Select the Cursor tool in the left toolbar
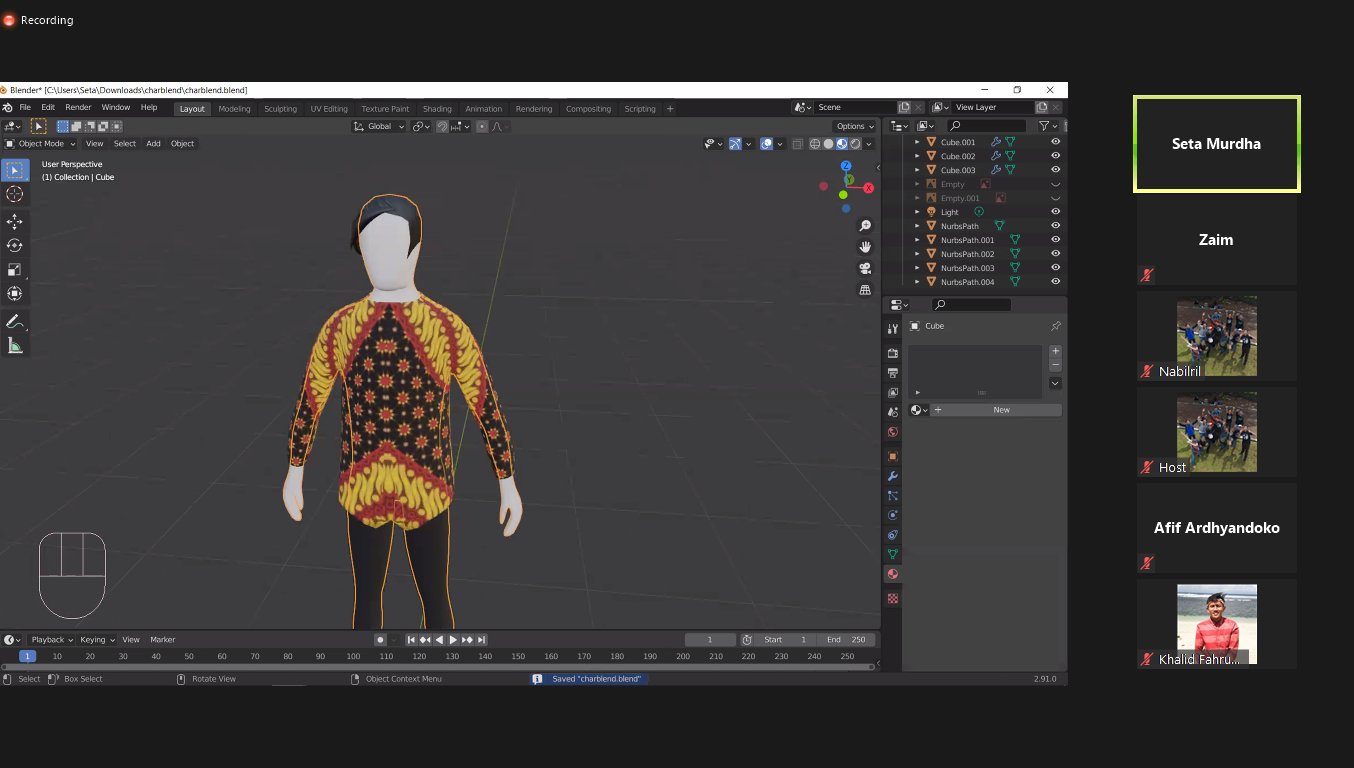This screenshot has width=1354, height=768. pos(15,194)
